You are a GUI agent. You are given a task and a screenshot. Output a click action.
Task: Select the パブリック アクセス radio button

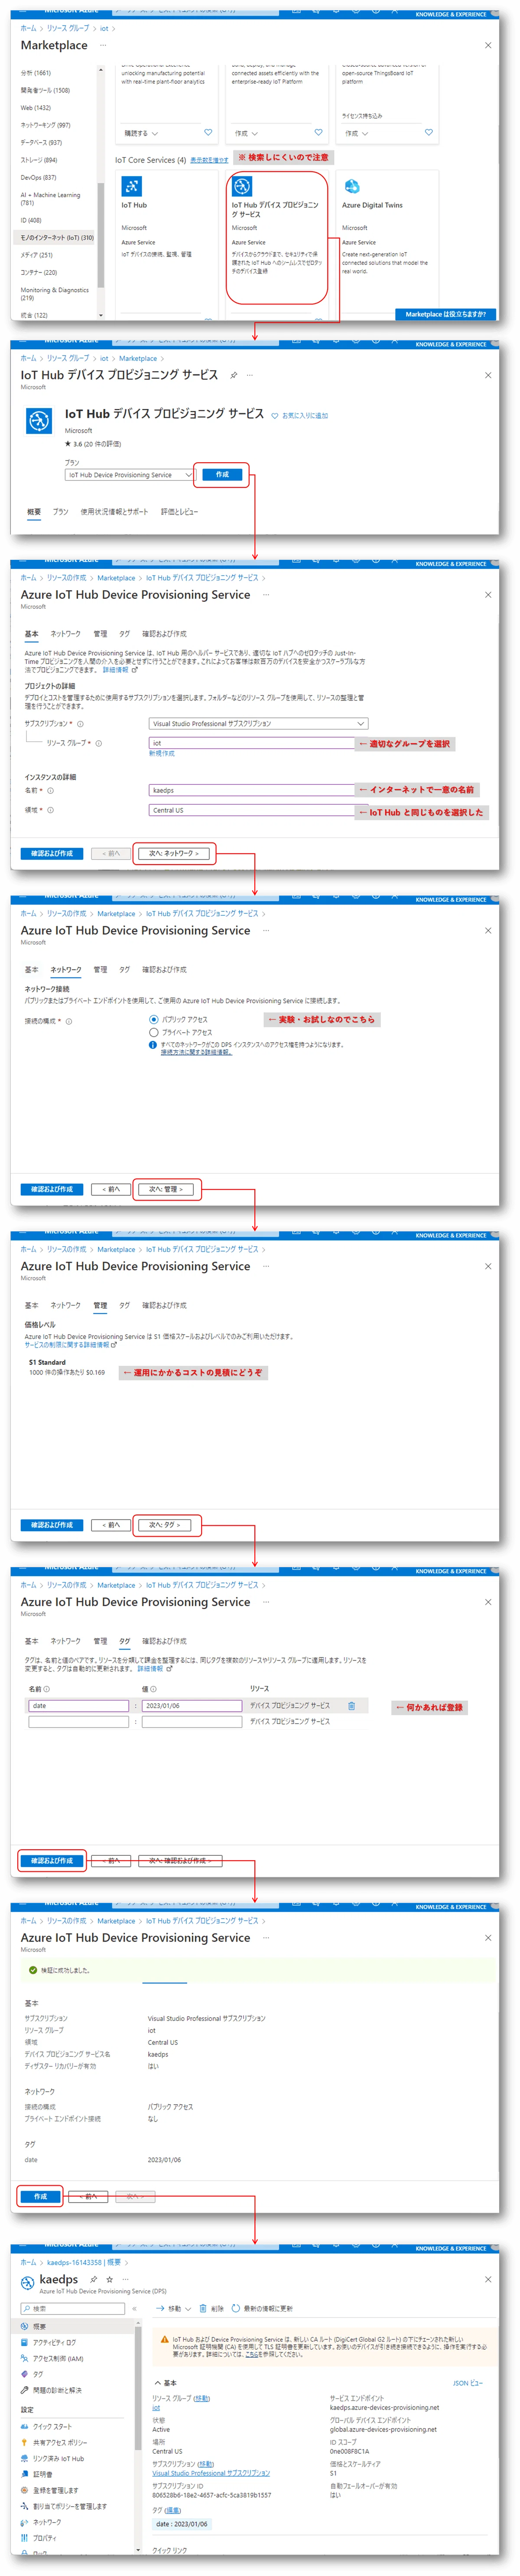click(153, 1020)
